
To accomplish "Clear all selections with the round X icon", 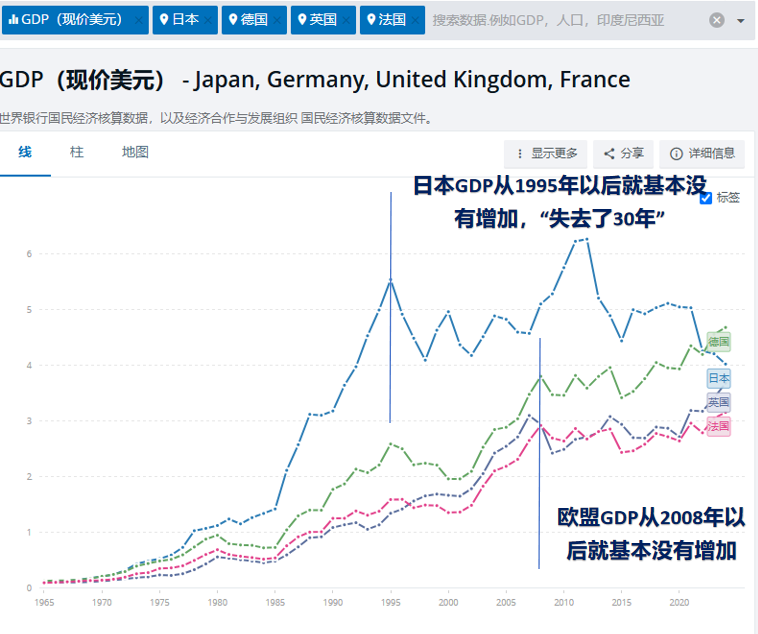I will 717,20.
